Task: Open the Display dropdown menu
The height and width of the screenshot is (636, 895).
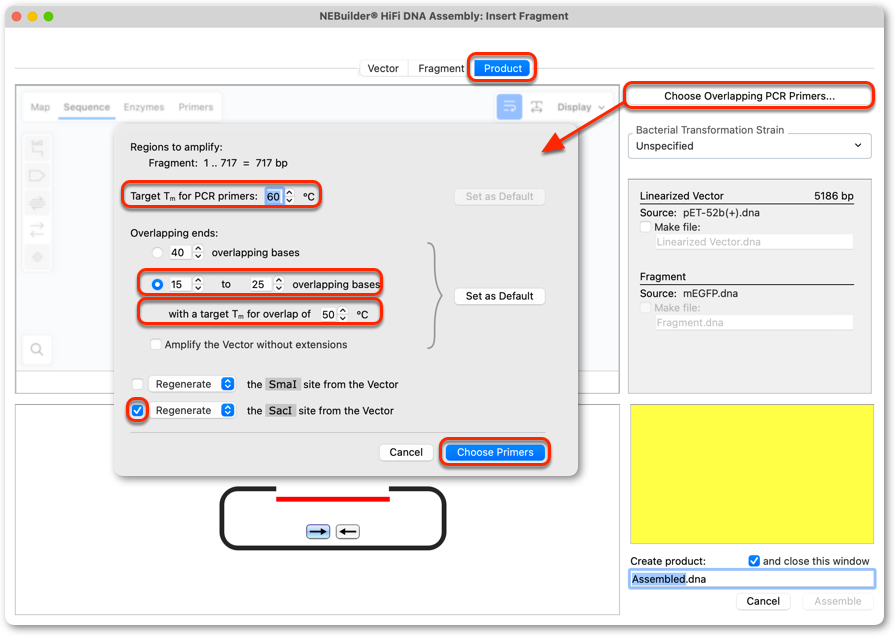Action: click(x=580, y=107)
